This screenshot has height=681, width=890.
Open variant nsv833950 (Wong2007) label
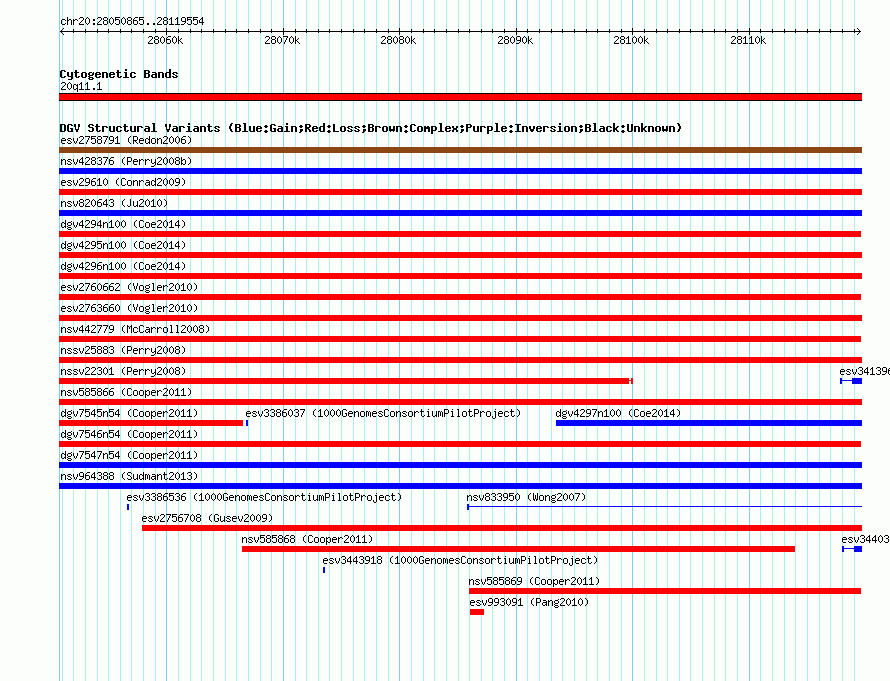pyautogui.click(x=526, y=497)
